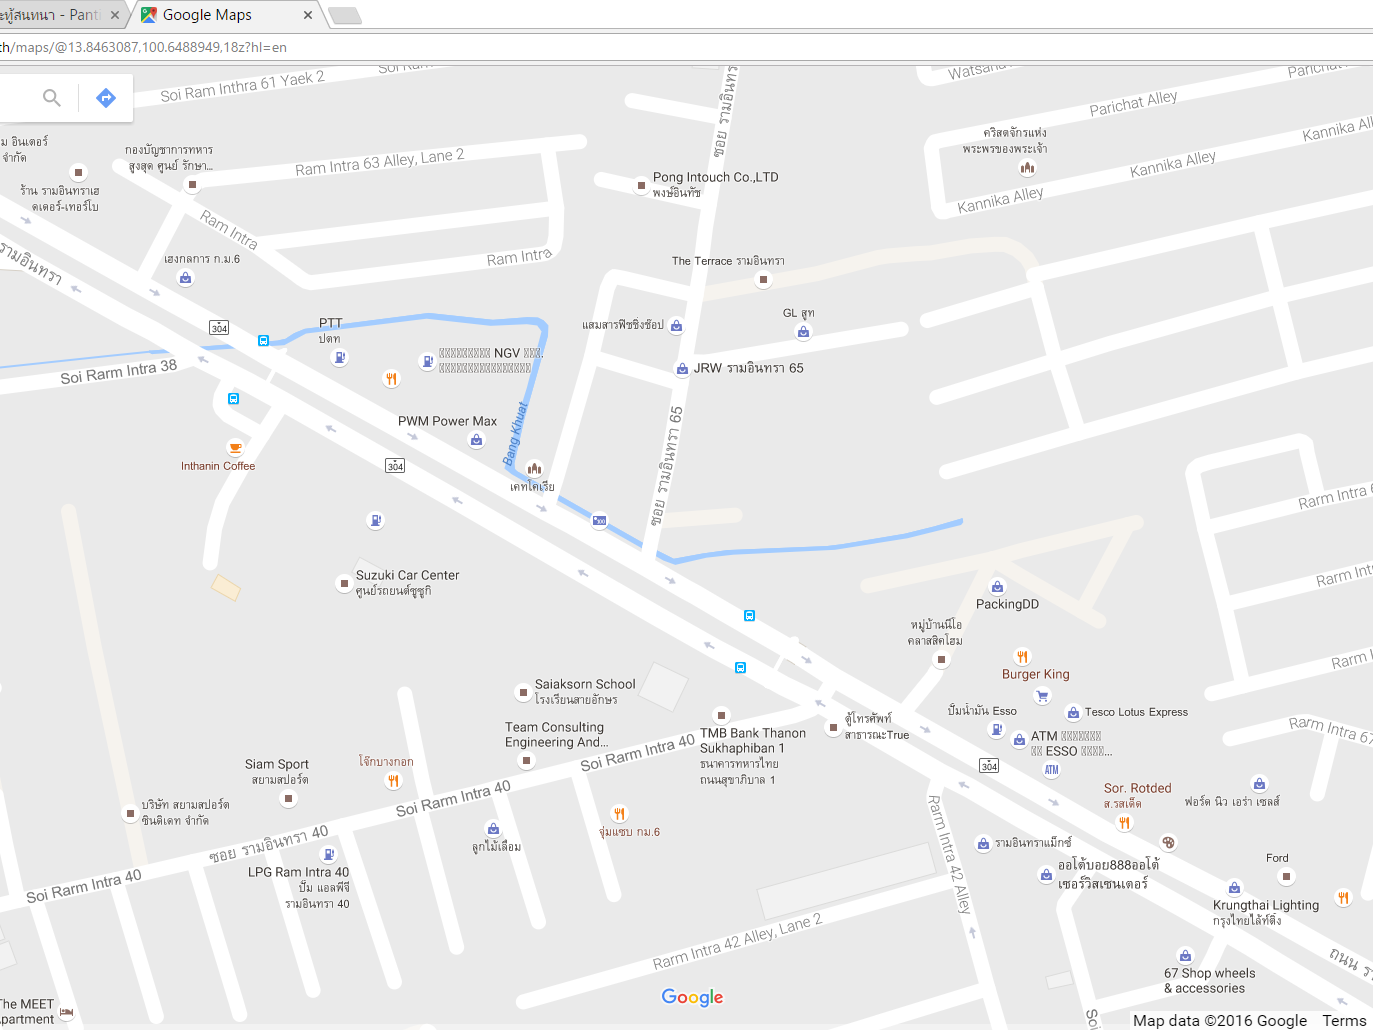Click the Siam Sport marker
This screenshot has height=1030, width=1373.
point(288,798)
